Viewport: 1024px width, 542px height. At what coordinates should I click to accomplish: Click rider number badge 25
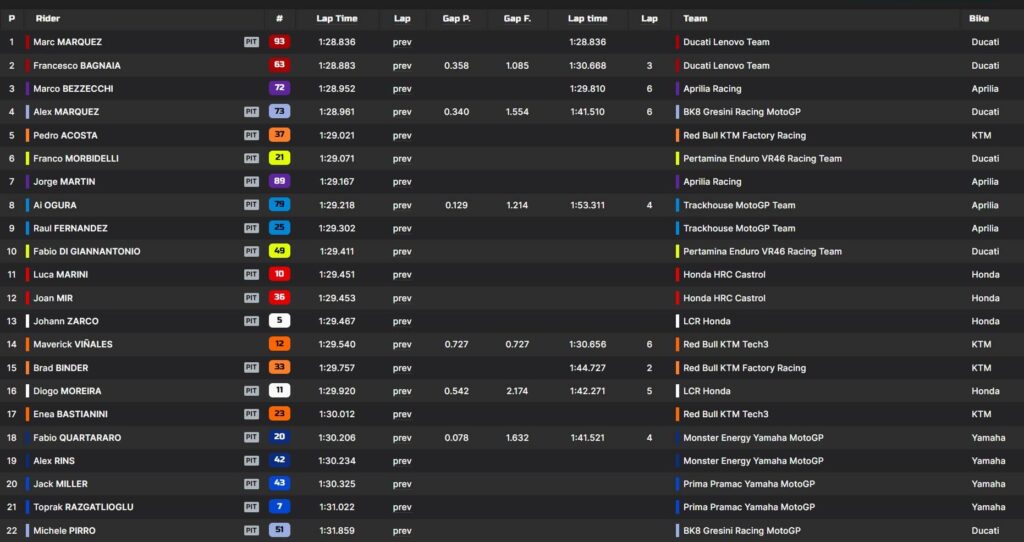pyautogui.click(x=279, y=228)
